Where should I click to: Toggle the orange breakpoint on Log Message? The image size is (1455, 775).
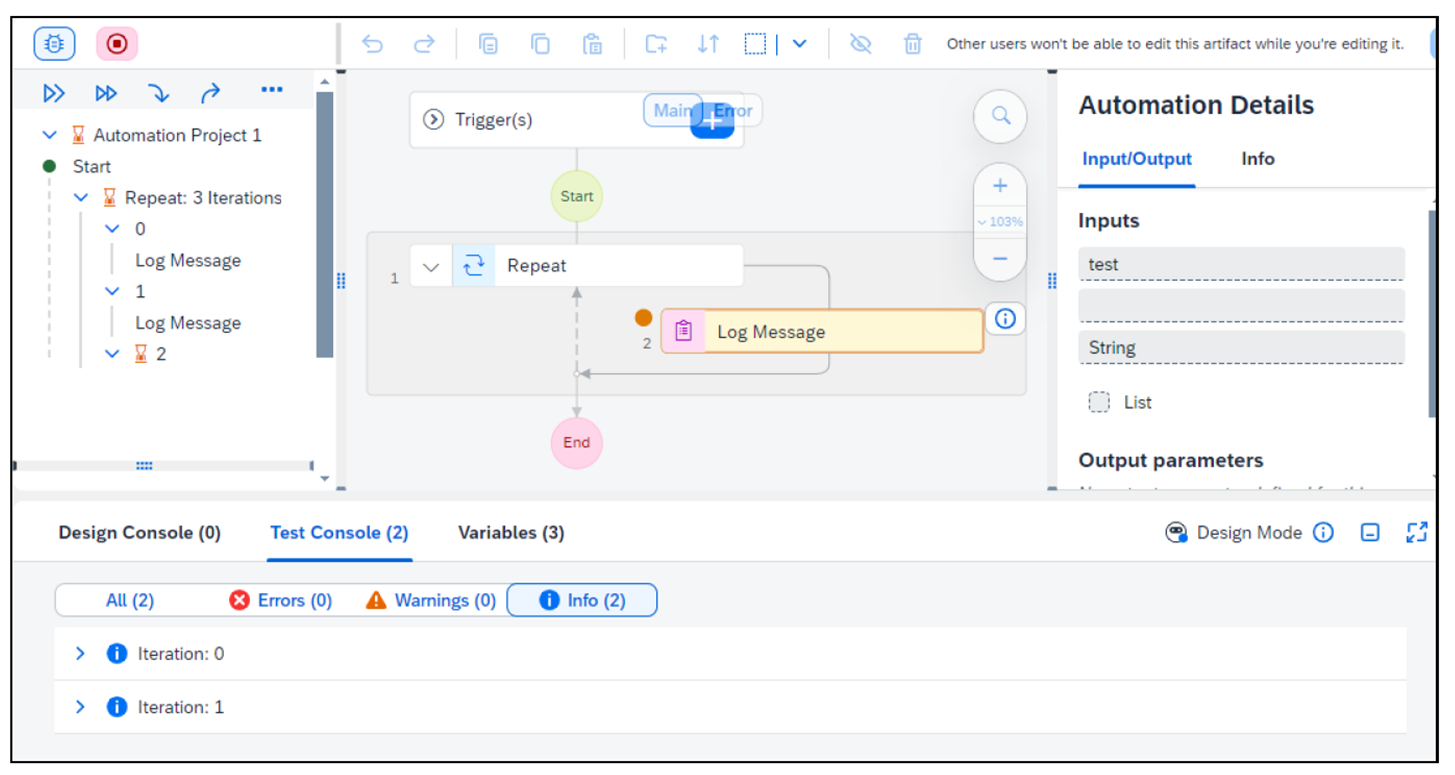[644, 318]
